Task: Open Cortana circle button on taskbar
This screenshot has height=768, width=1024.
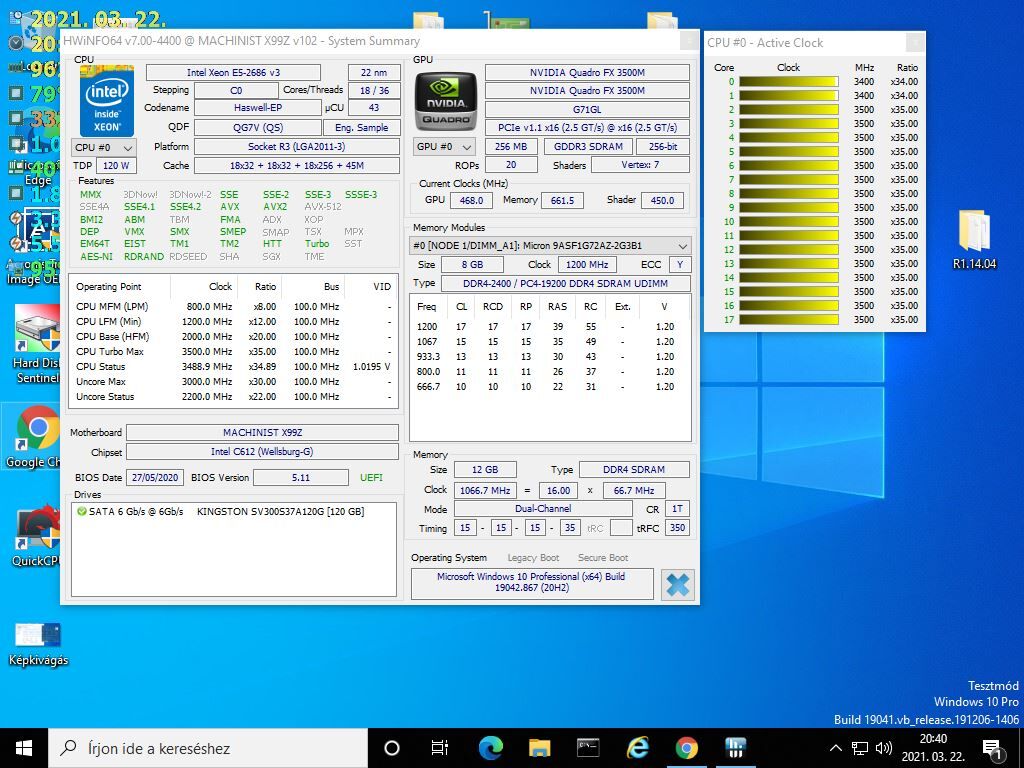Action: click(391, 748)
